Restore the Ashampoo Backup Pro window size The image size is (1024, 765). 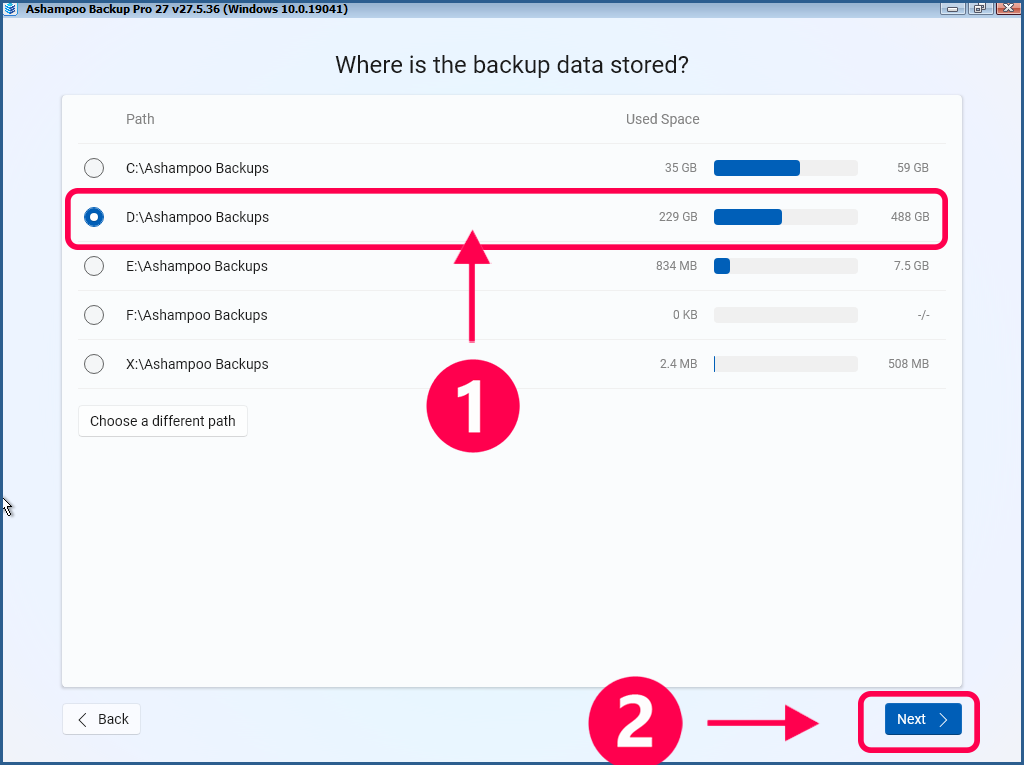[980, 8]
